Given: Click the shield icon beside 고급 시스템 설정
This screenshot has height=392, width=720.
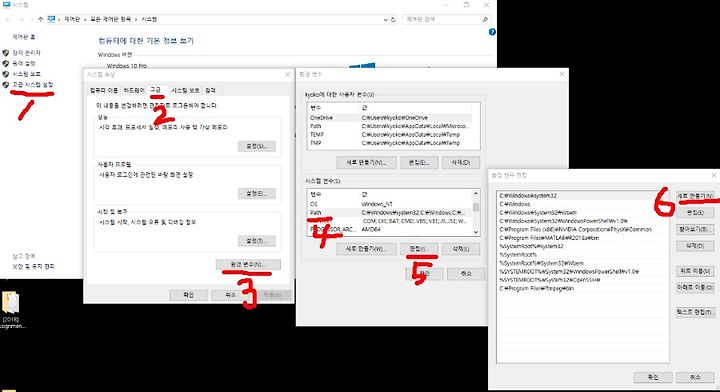Looking at the screenshot, I should pyautogui.click(x=6, y=84).
